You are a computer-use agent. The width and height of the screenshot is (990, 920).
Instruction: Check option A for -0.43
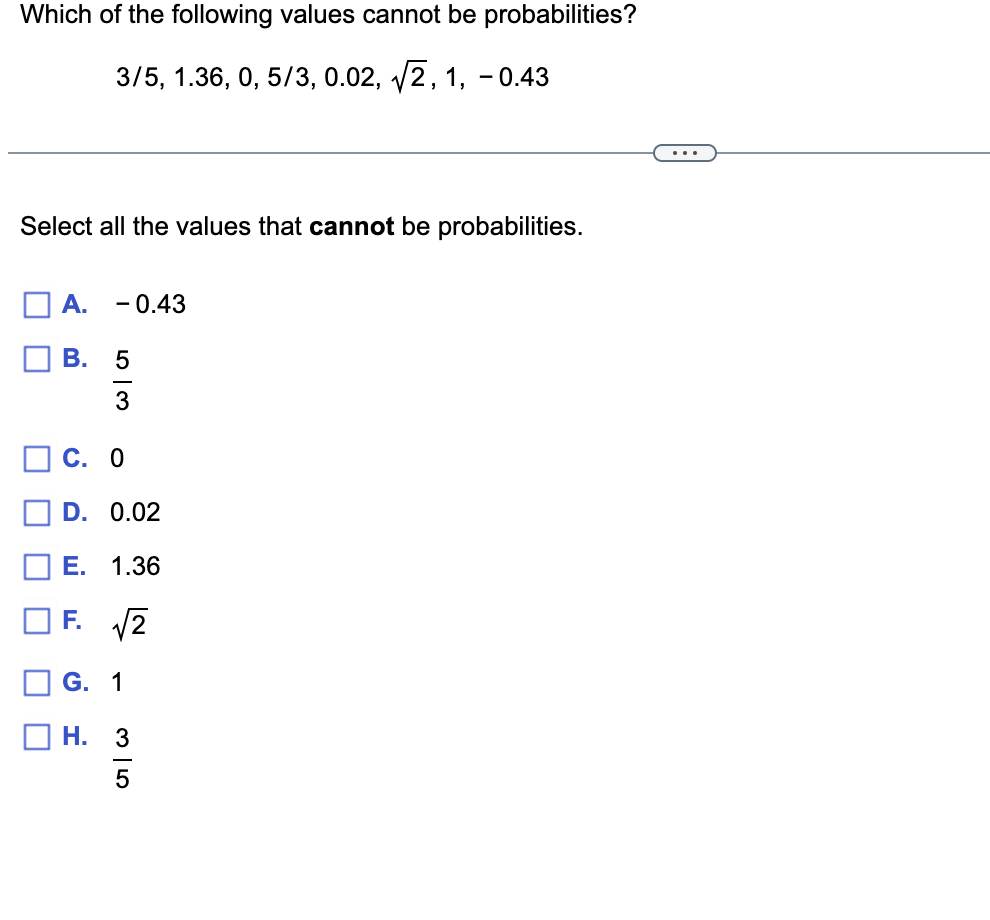point(36,303)
